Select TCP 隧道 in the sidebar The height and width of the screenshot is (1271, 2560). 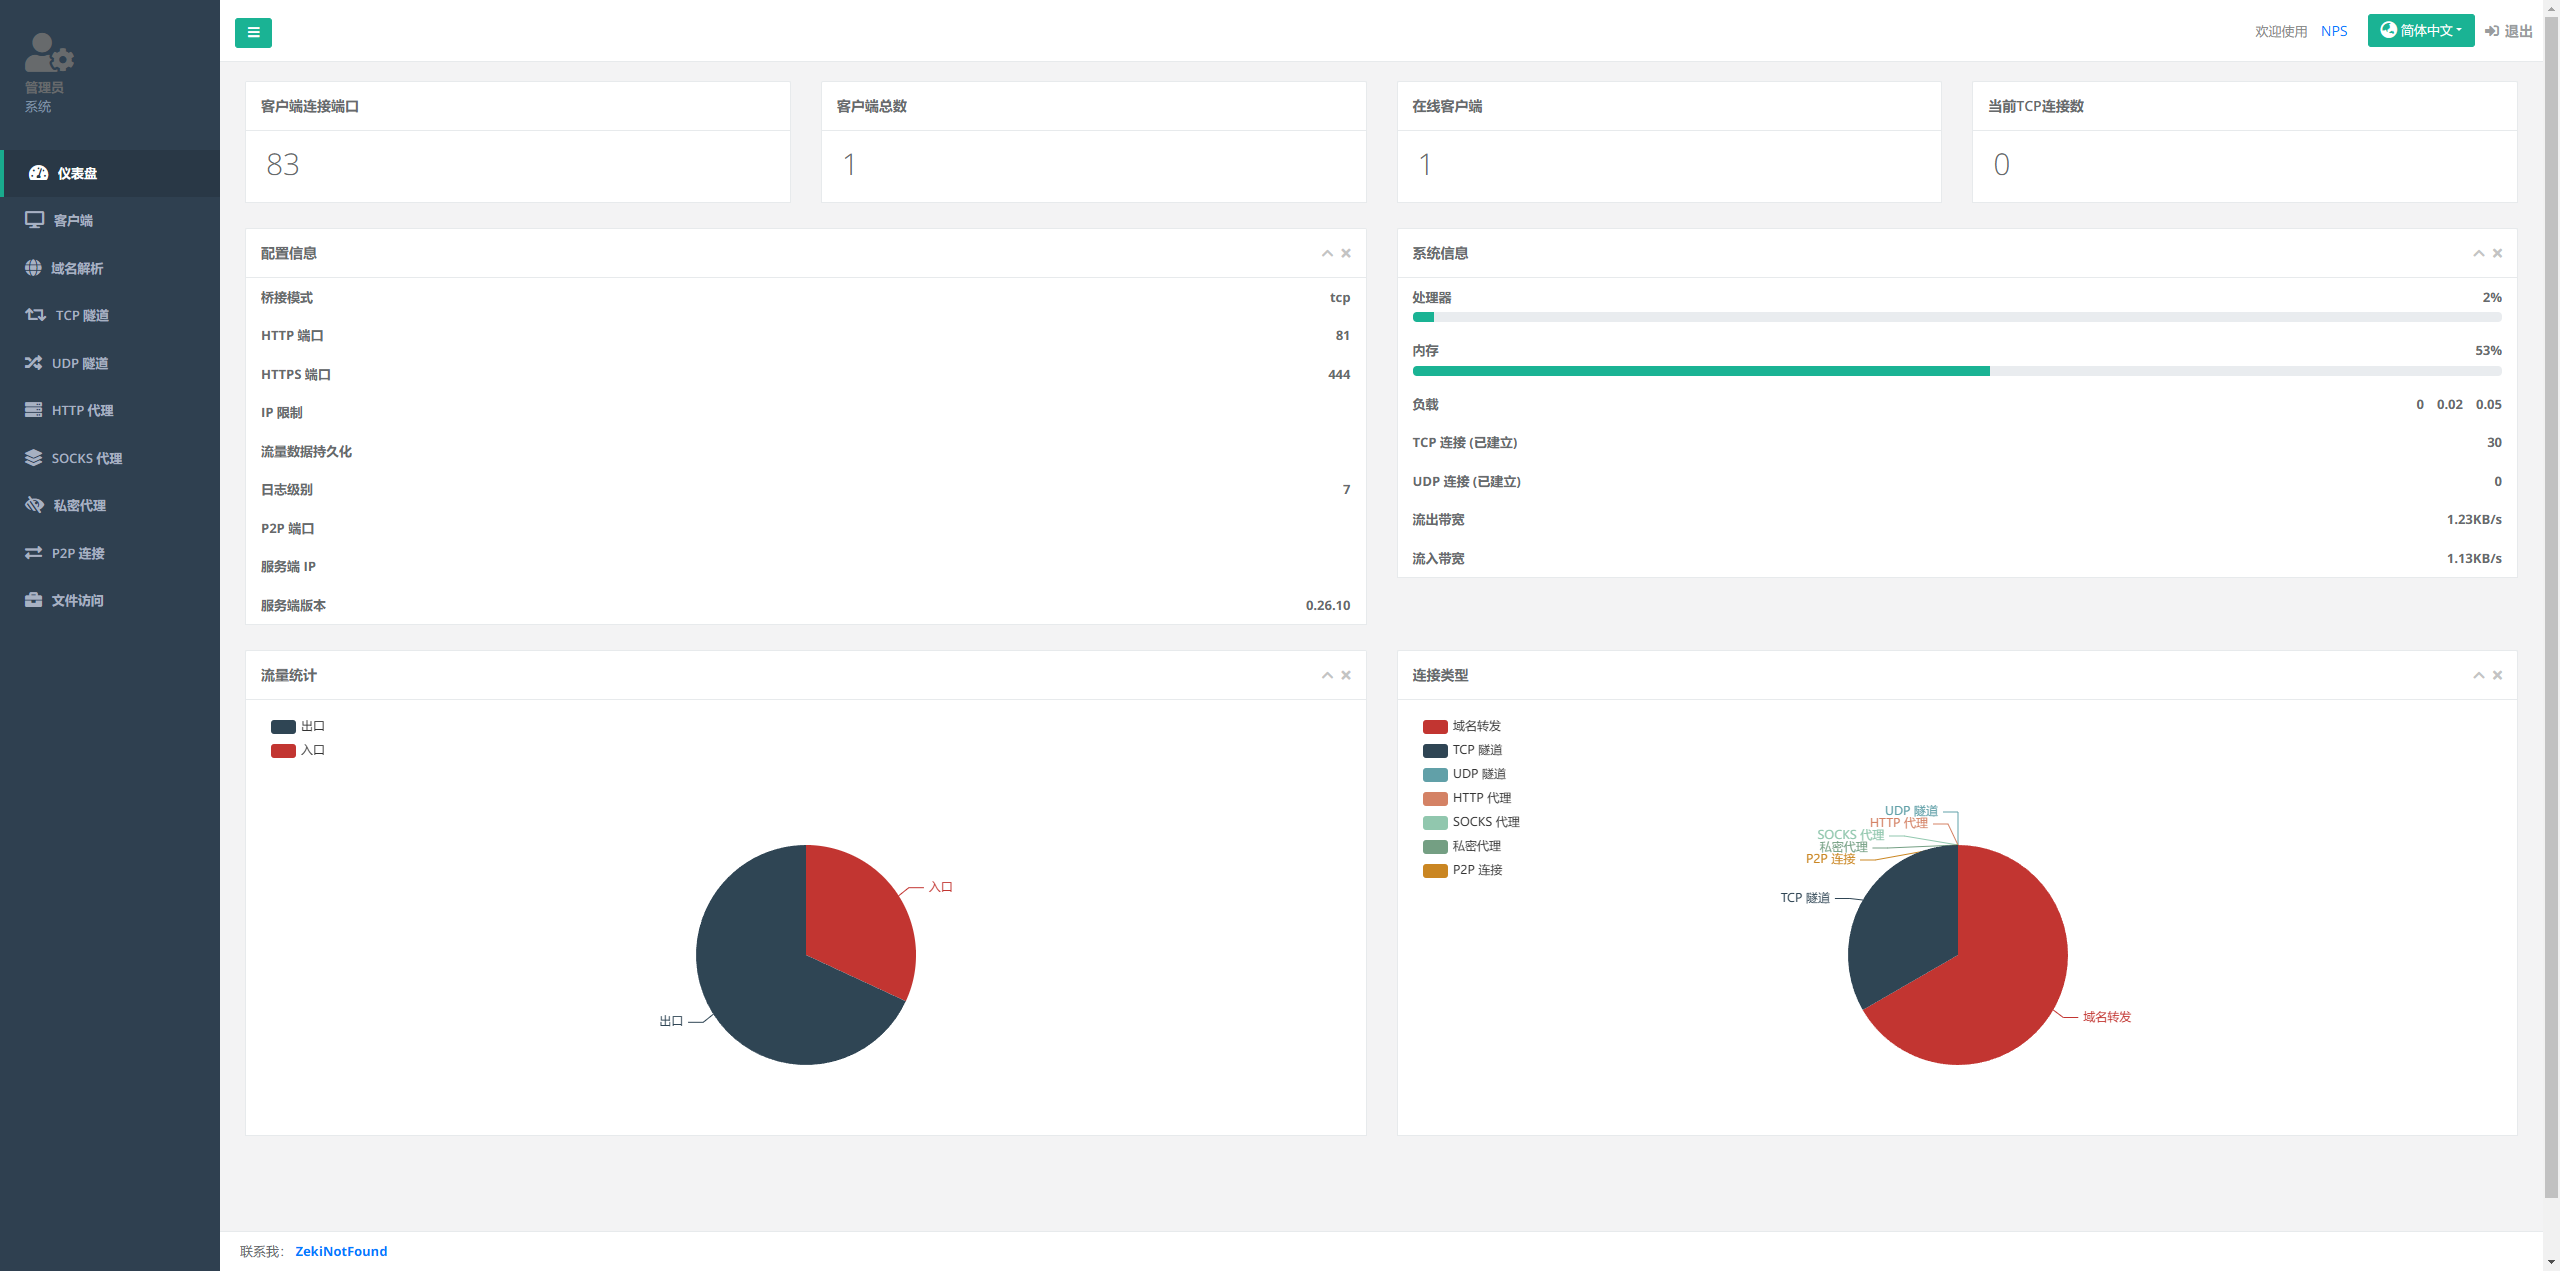click(110, 315)
